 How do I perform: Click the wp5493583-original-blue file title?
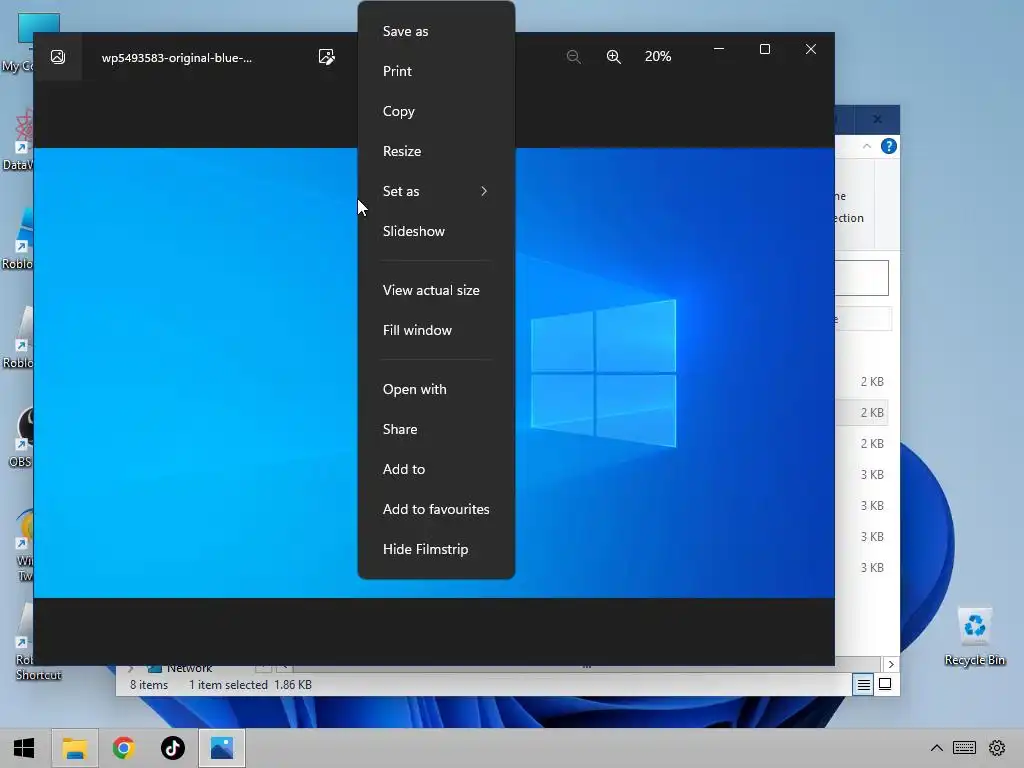(x=176, y=58)
